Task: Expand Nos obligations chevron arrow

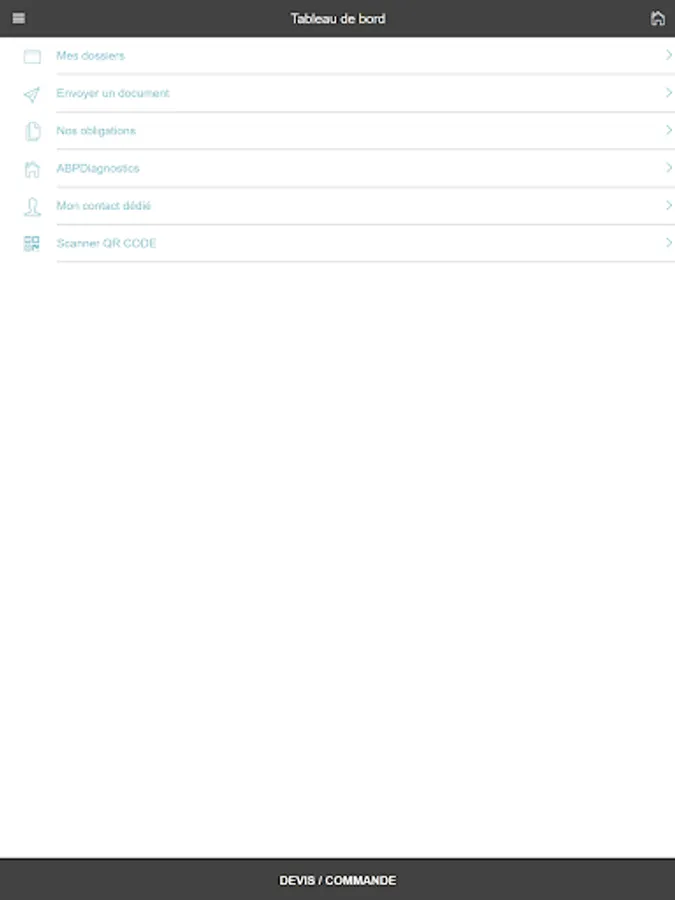Action: (669, 130)
